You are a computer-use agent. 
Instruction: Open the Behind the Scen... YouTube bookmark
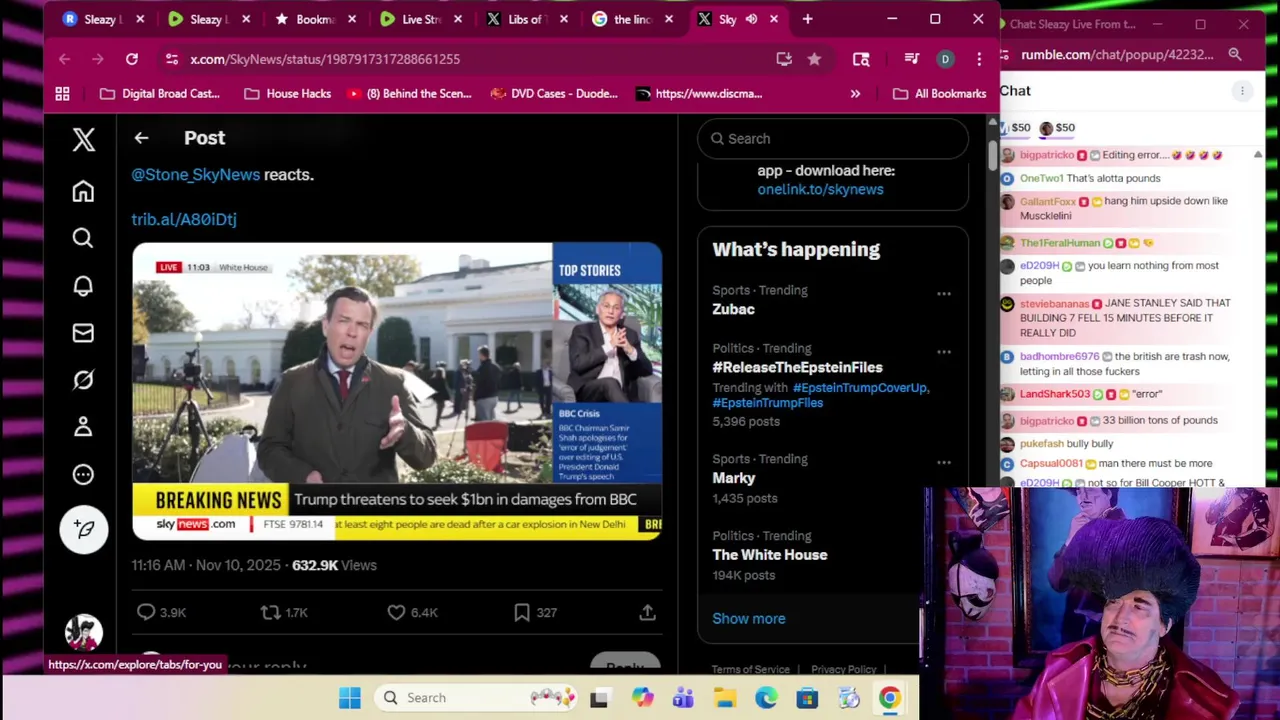(x=409, y=94)
